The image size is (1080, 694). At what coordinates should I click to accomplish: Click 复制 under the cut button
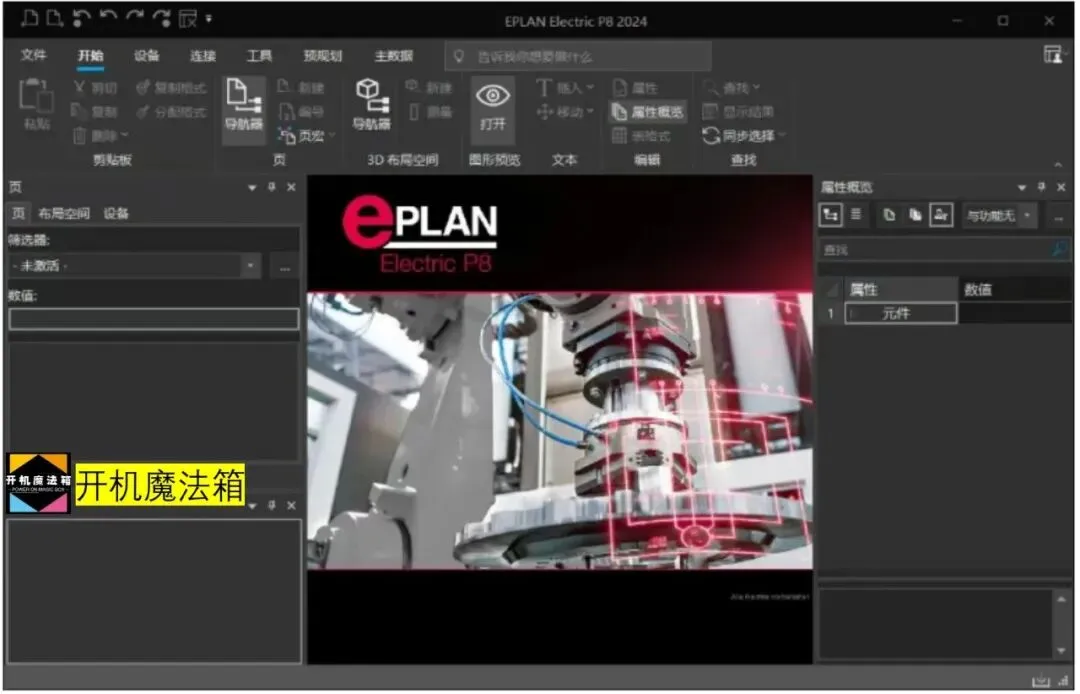tap(96, 112)
